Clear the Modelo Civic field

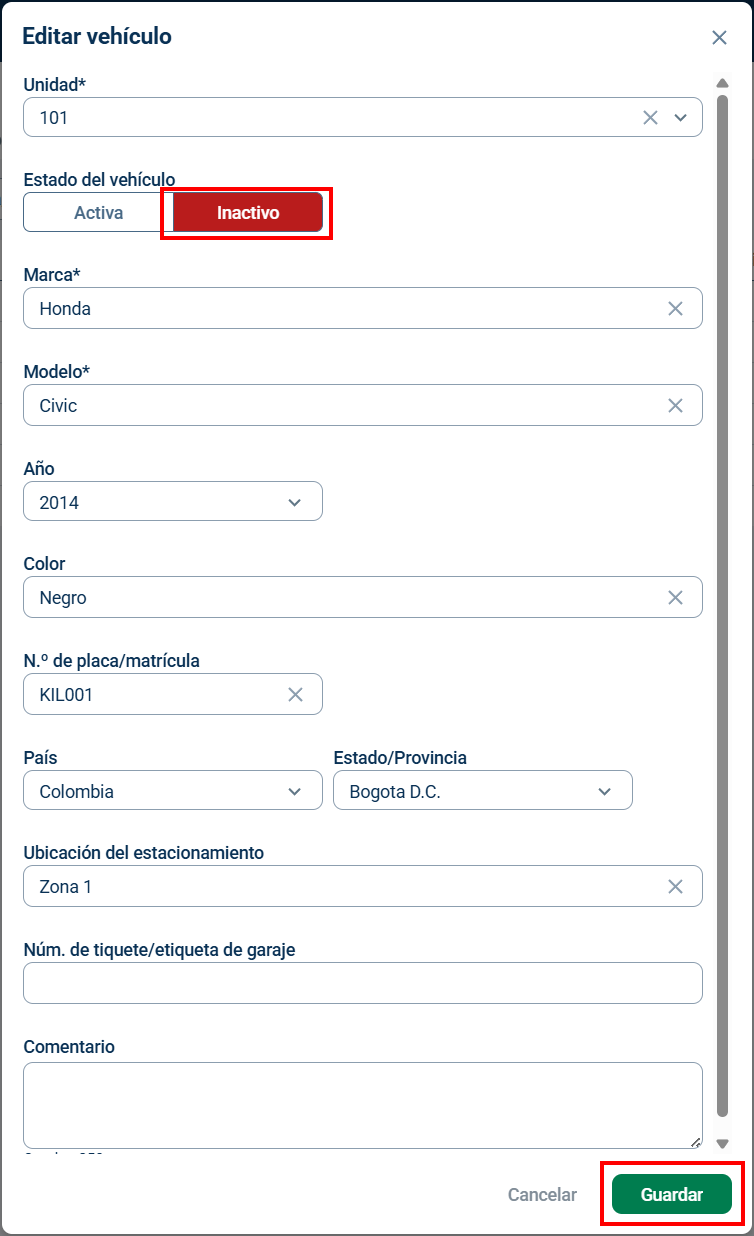coord(675,406)
